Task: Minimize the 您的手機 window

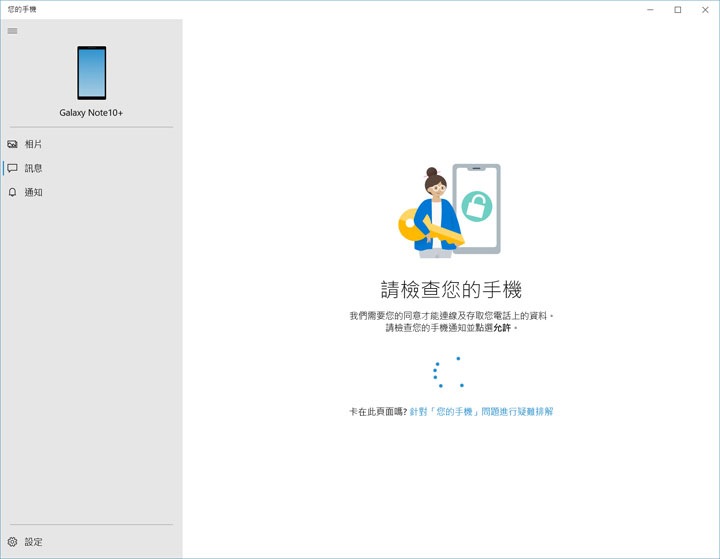Action: coord(650,10)
